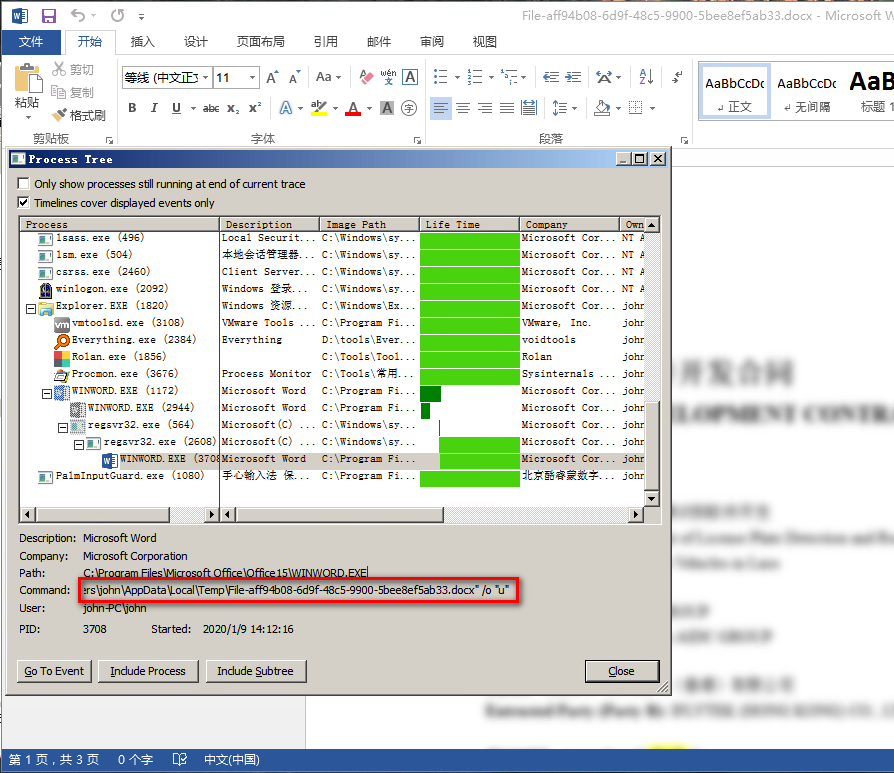The image size is (894, 773).
Task: Click the Life Time column header
Action: (469, 225)
